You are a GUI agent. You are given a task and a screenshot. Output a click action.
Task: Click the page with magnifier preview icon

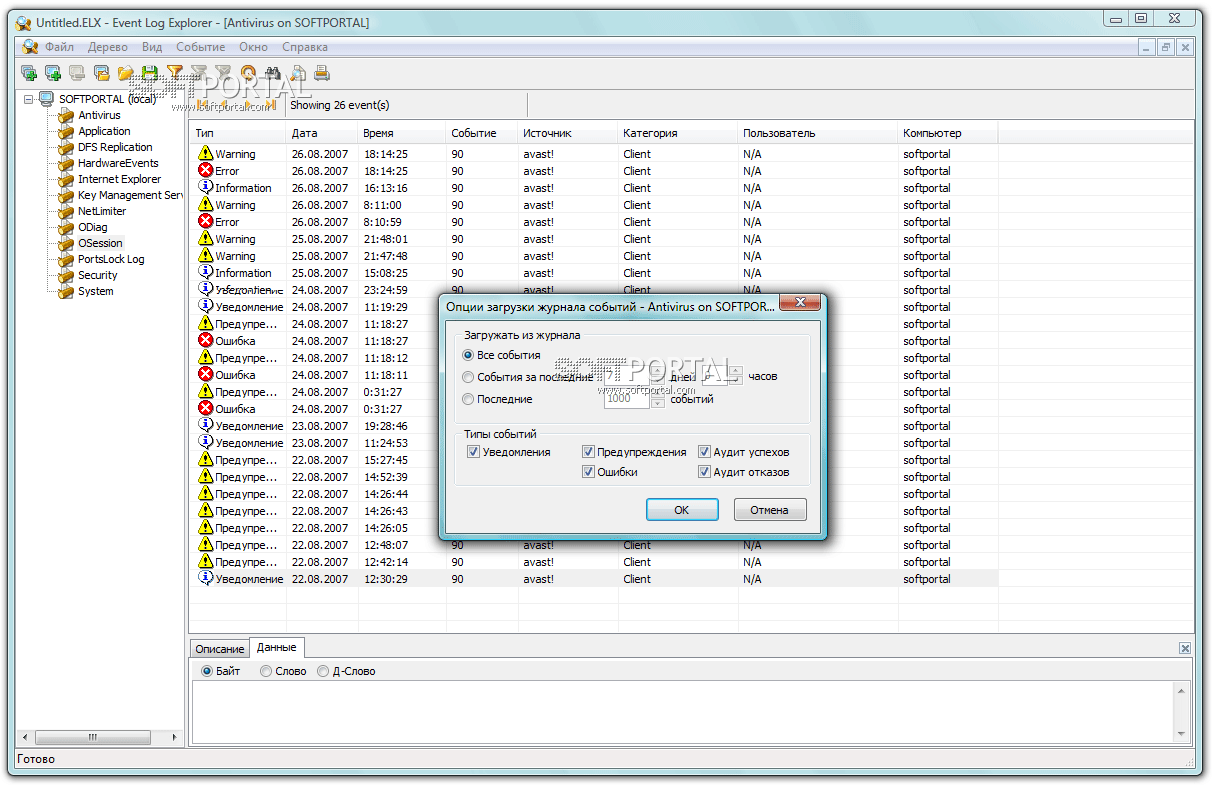click(297, 73)
